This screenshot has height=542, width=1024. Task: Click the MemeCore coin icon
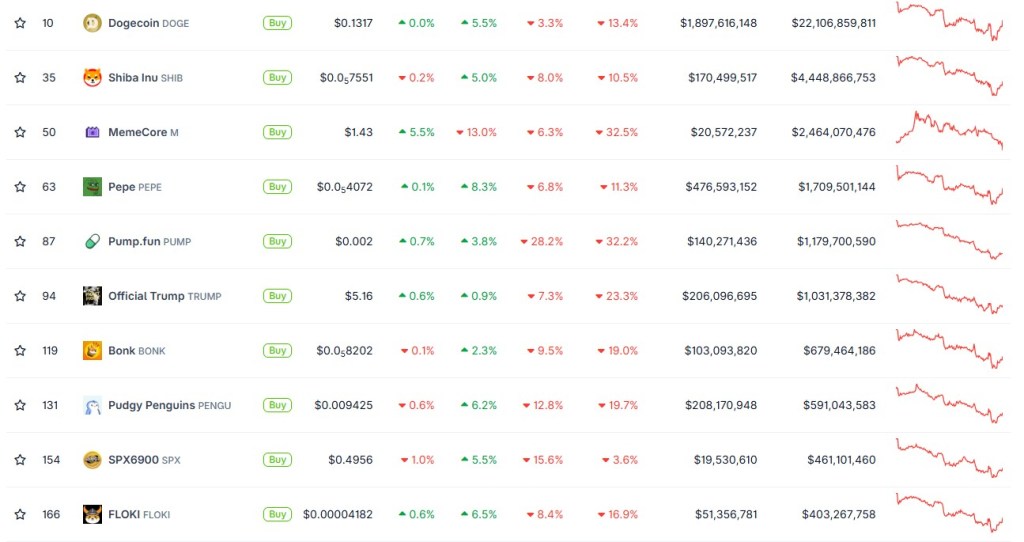click(92, 132)
